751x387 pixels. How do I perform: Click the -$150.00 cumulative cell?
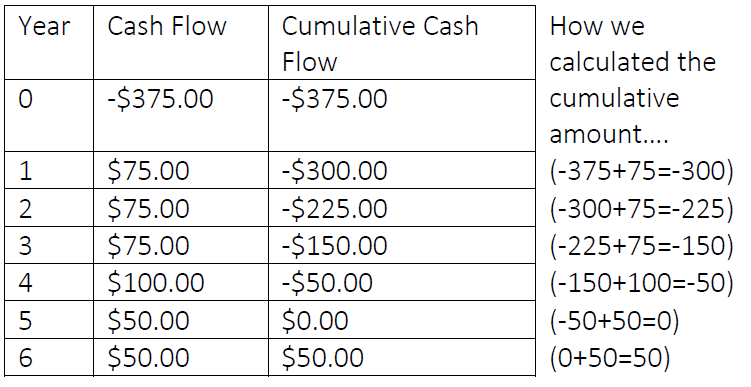(x=402, y=245)
